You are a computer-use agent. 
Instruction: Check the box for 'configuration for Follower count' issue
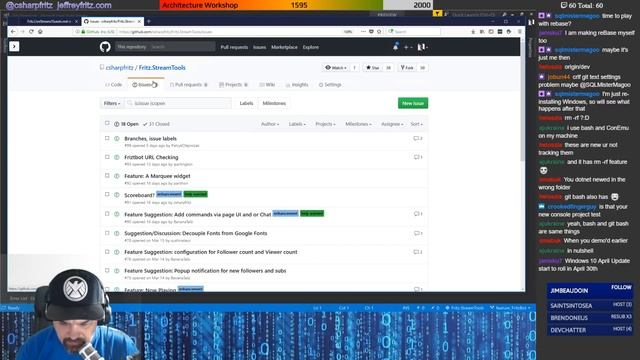click(107, 252)
